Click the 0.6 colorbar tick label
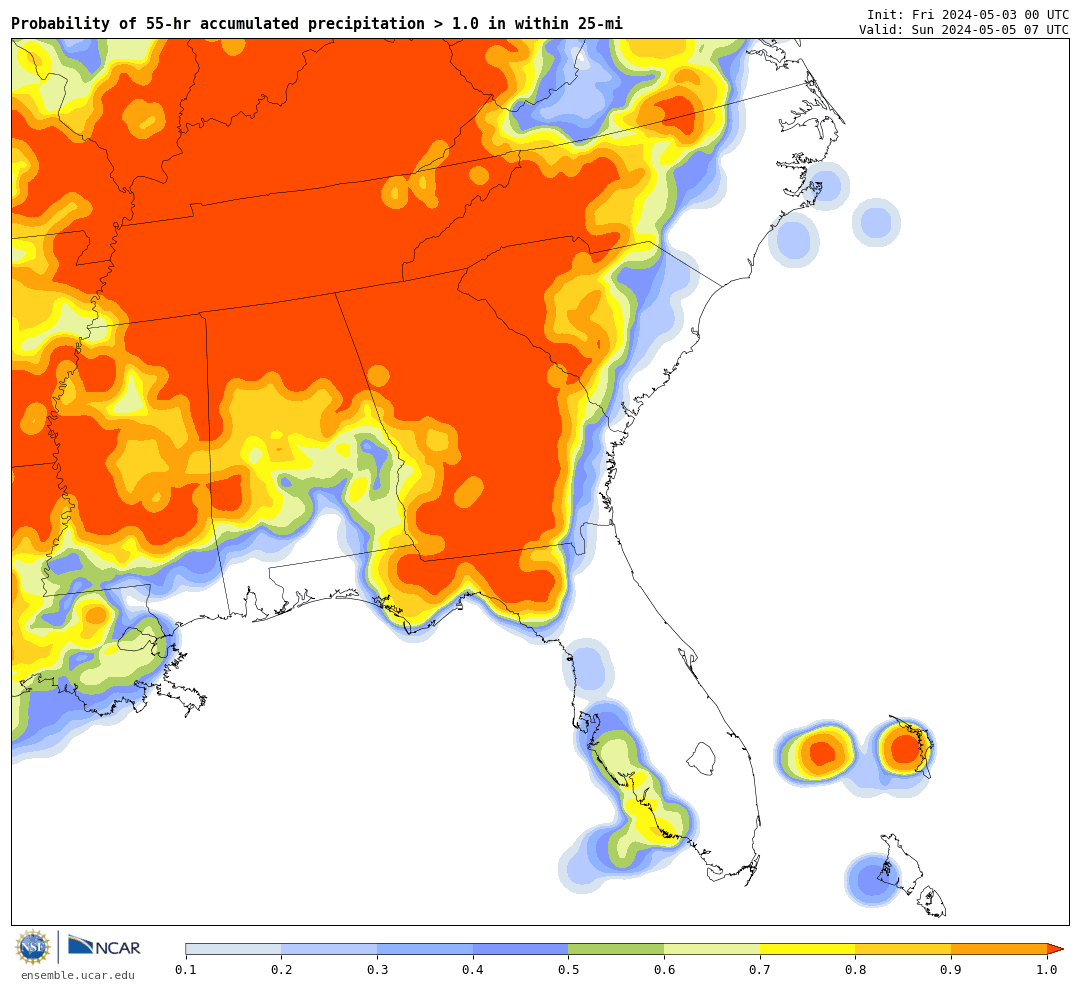 coord(665,970)
